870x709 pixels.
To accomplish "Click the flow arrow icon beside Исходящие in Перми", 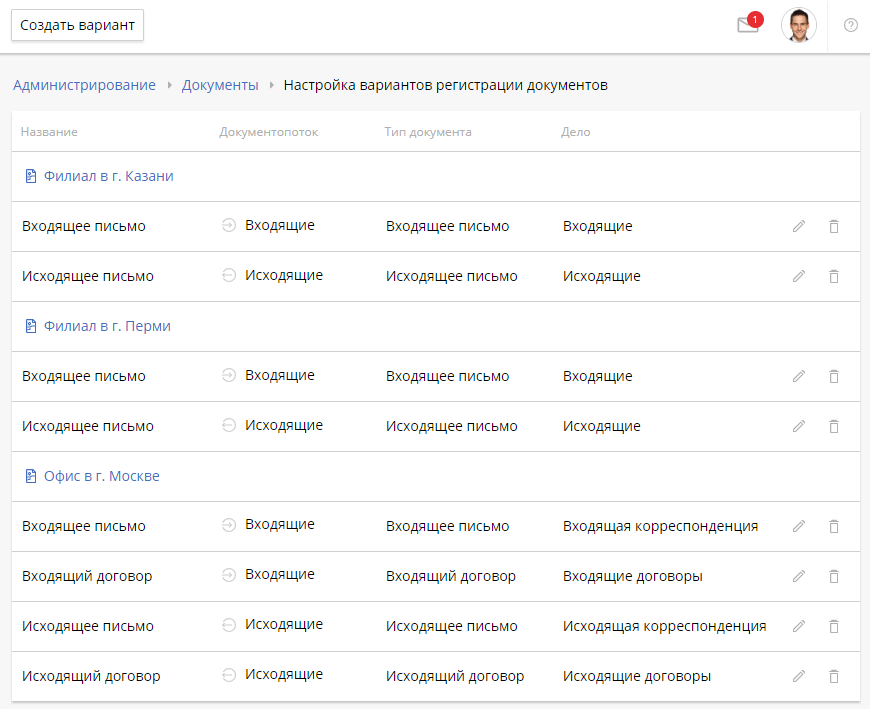I will [x=228, y=425].
